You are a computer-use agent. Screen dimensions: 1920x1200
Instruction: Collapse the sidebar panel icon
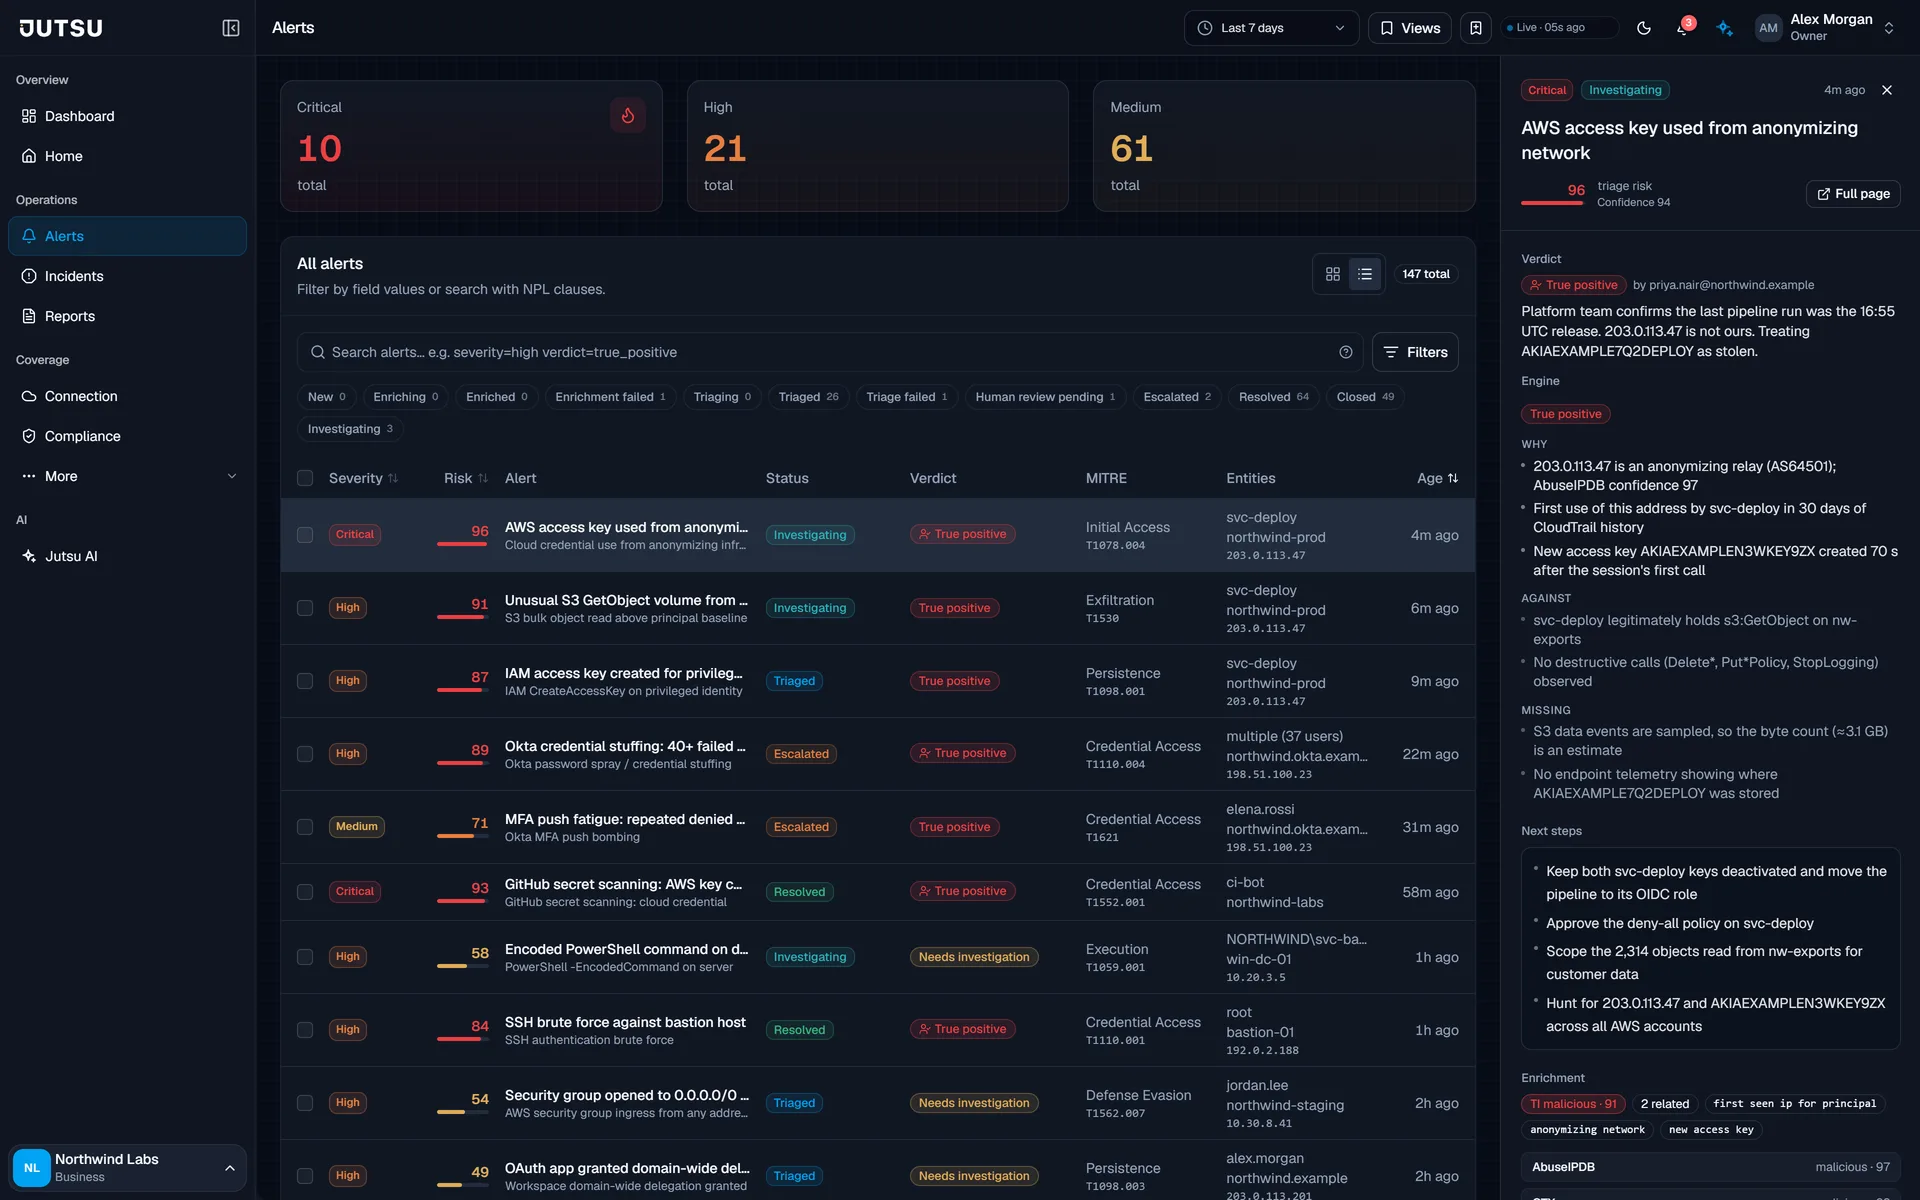coord(231,28)
